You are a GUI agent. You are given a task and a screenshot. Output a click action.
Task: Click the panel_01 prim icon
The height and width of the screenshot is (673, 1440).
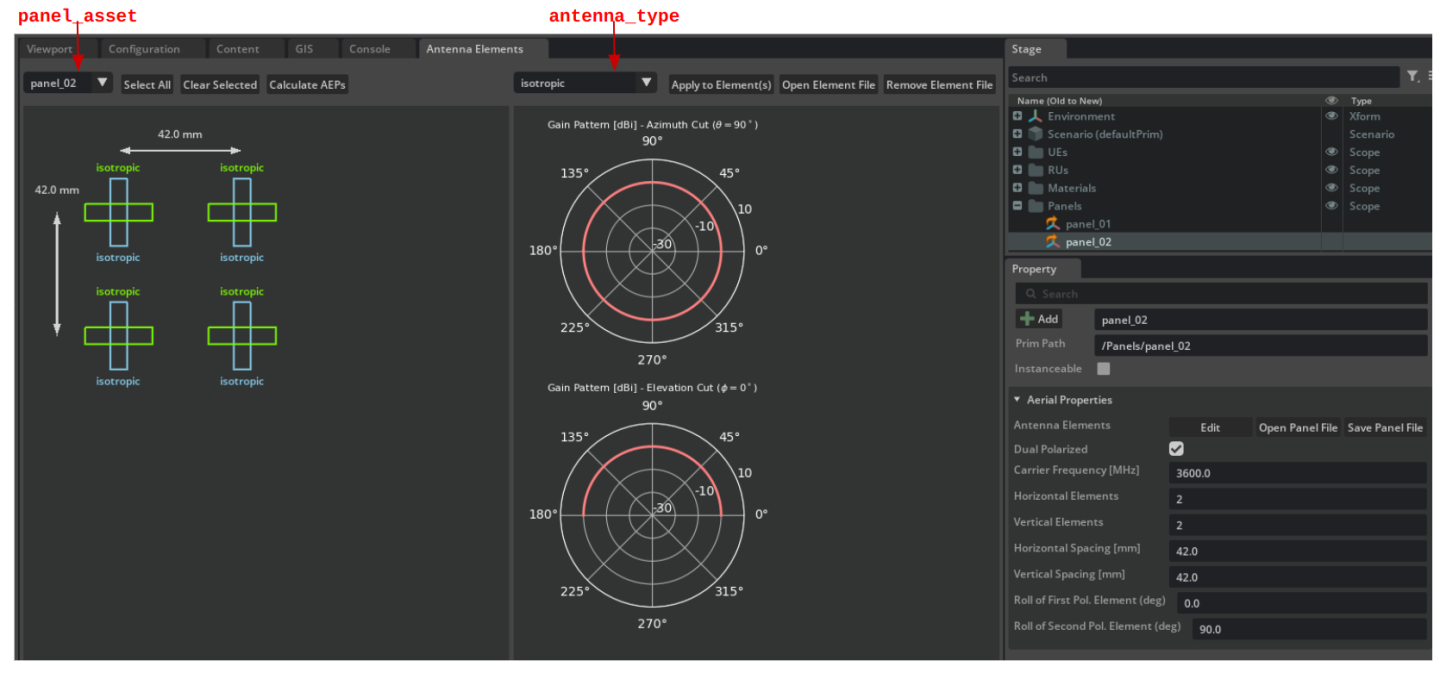click(1052, 223)
